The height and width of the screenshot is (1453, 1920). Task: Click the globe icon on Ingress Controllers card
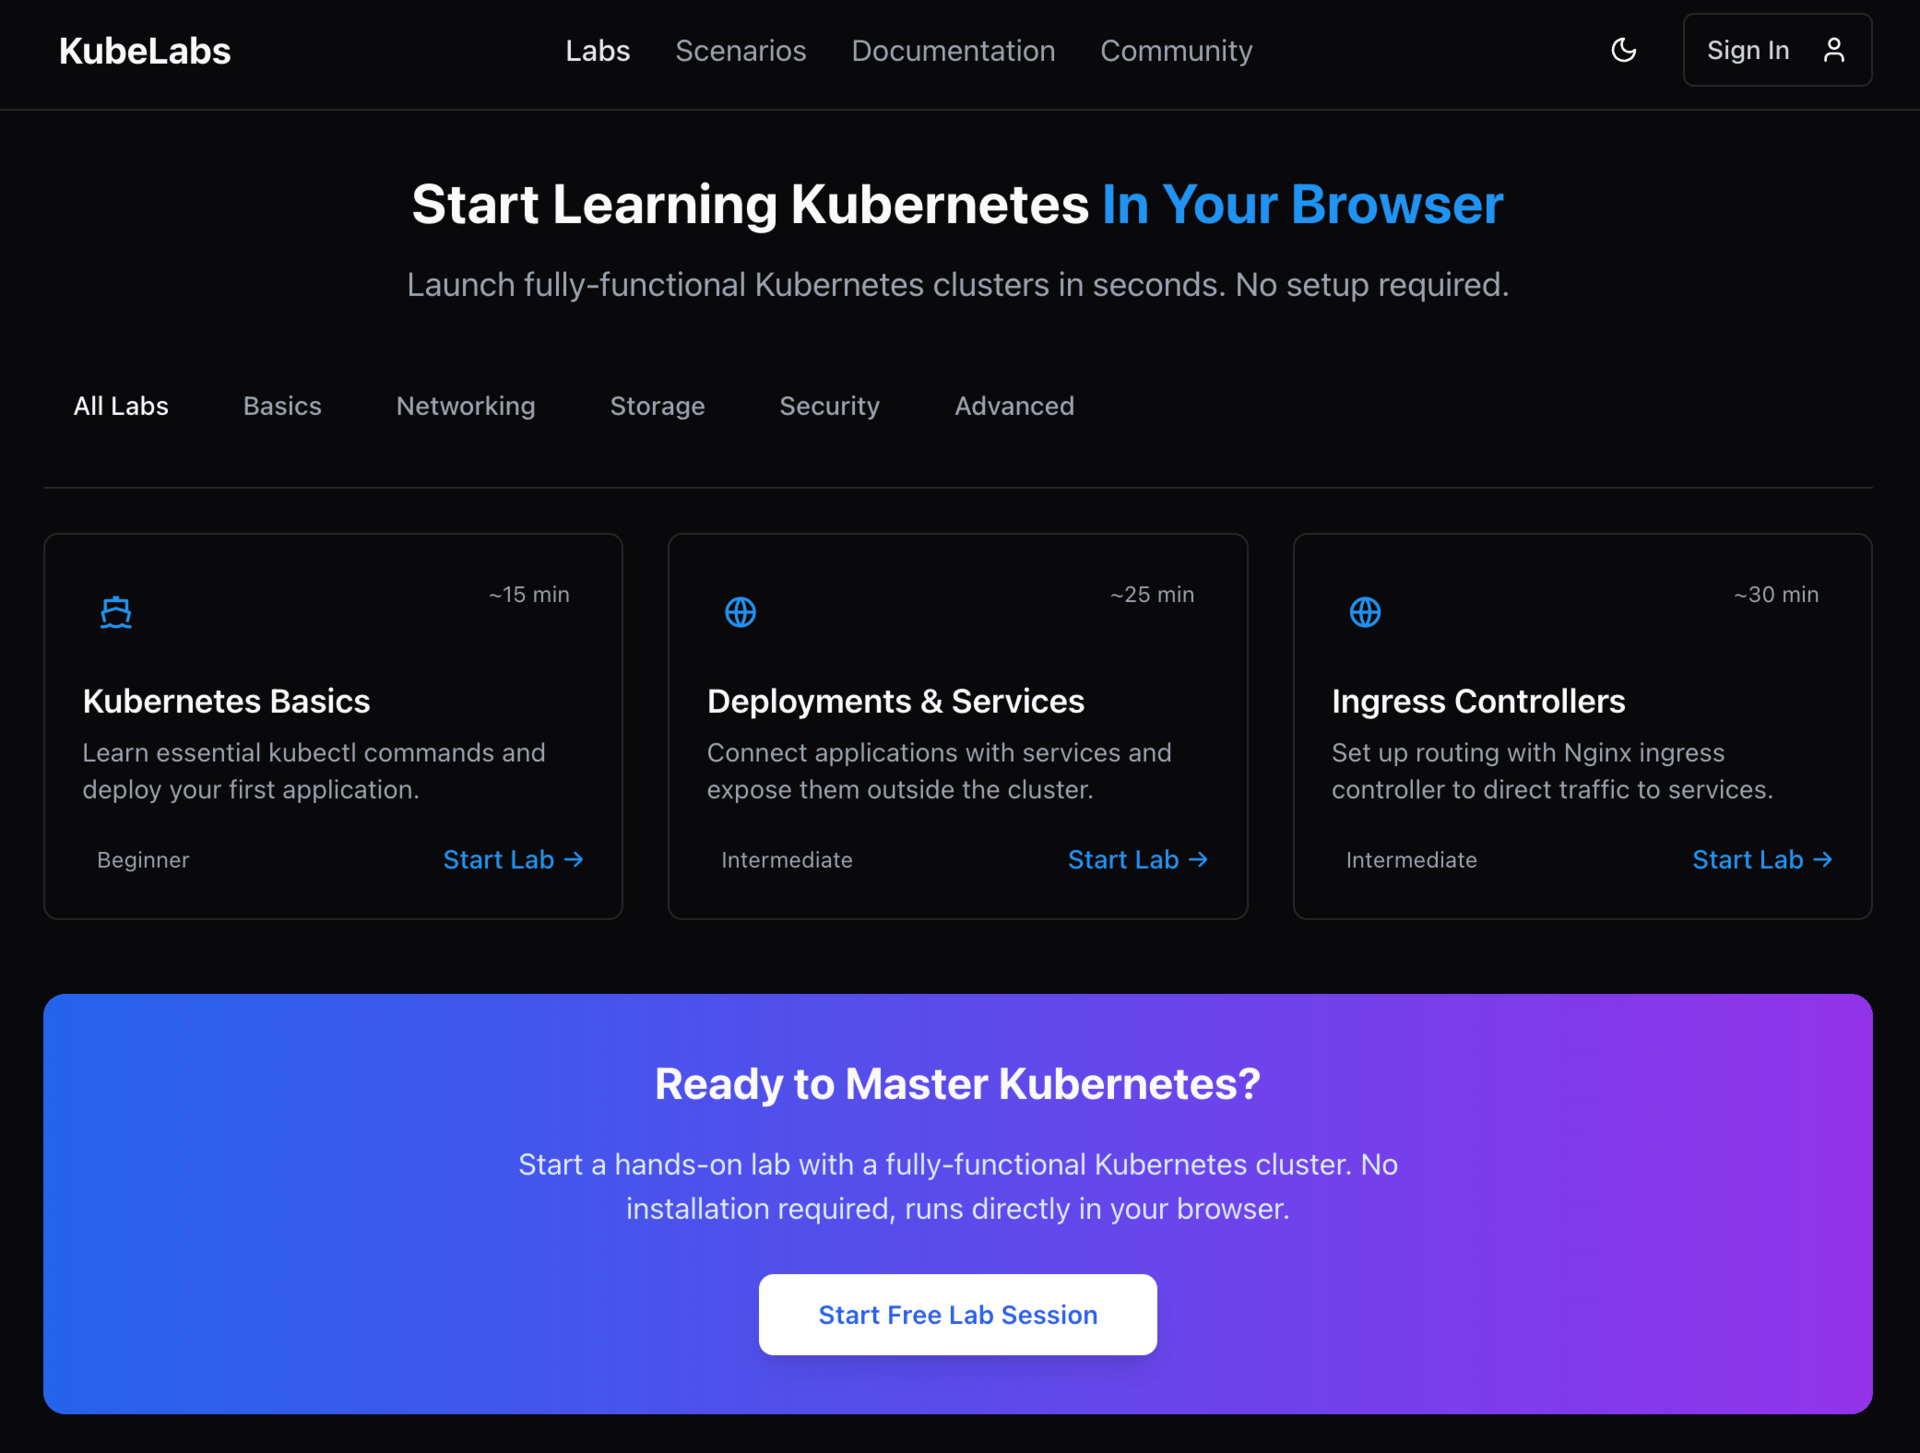(1364, 611)
